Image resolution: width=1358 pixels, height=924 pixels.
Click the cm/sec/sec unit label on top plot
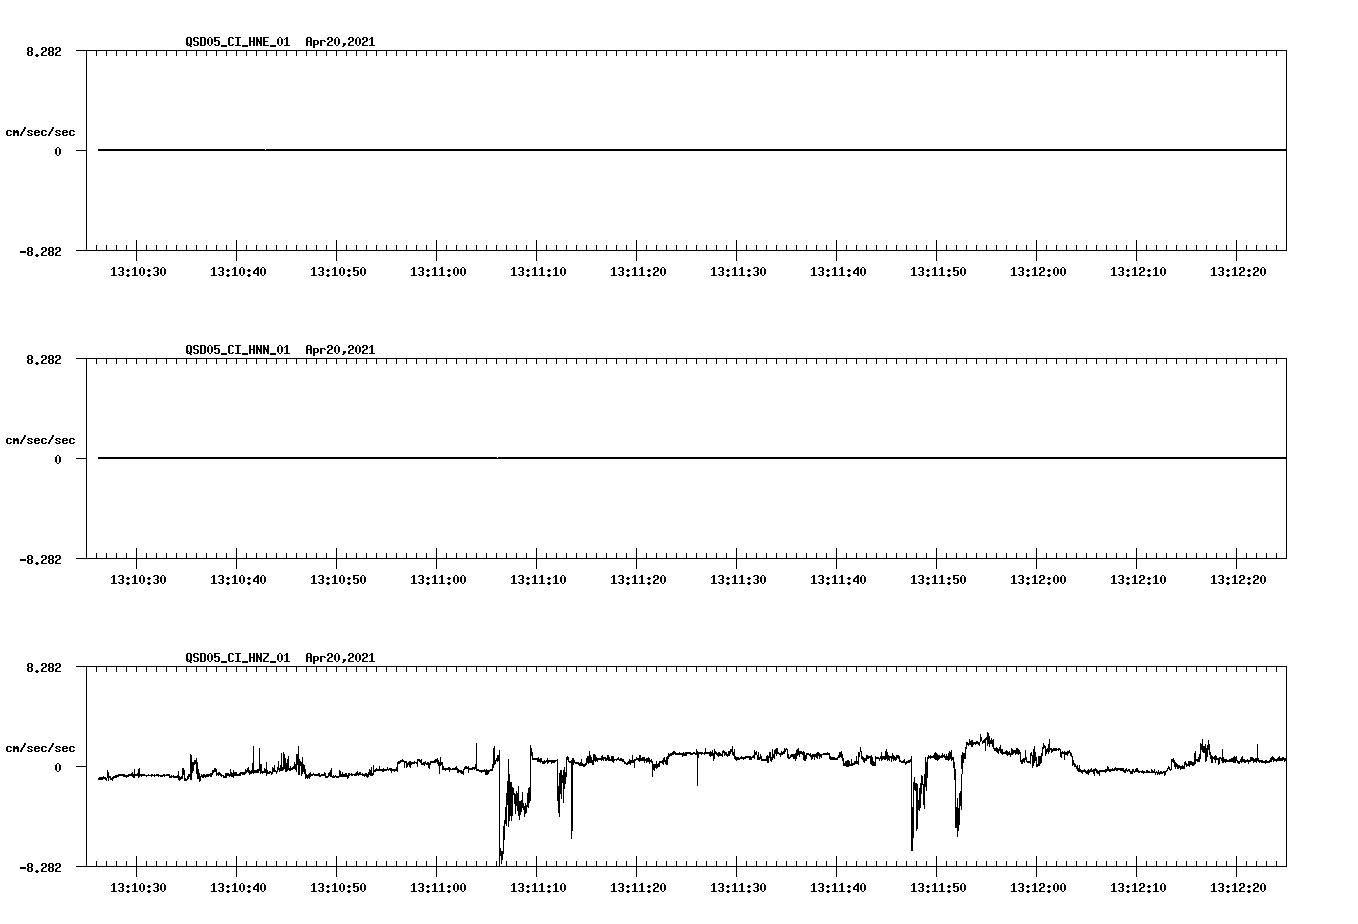pos(41,129)
